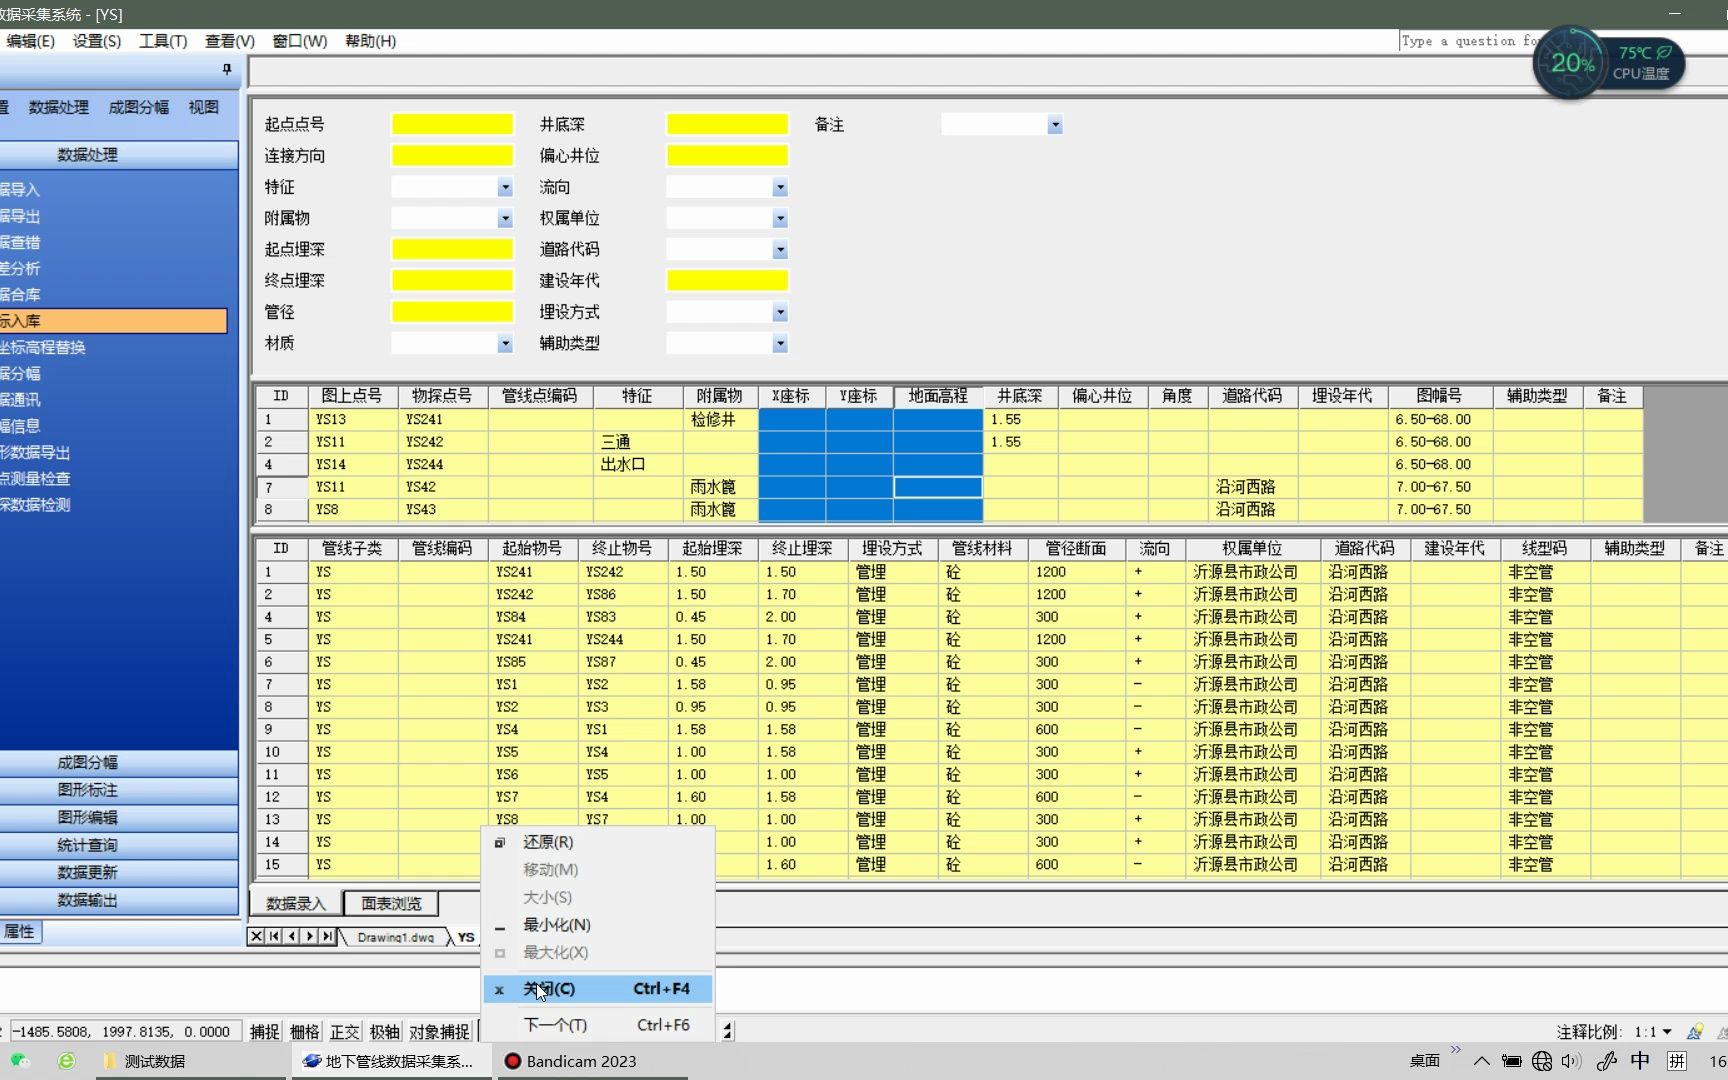The image size is (1728, 1080).
Task: Toggle 正交 ortho mode in status bar
Action: (x=344, y=1031)
